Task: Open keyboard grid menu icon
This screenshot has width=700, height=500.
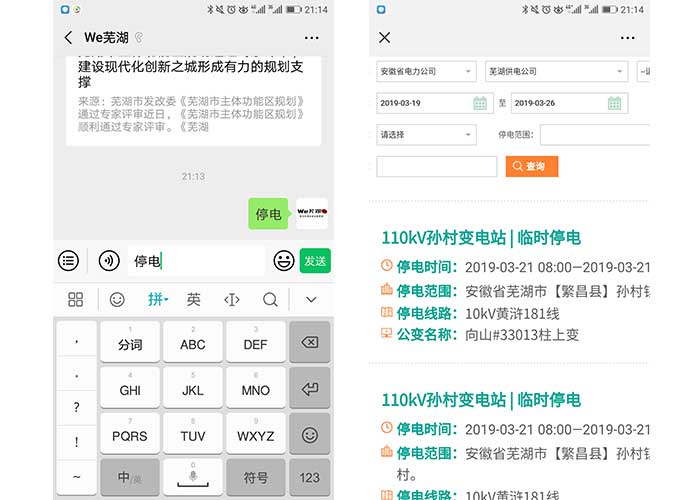Action: [x=76, y=299]
